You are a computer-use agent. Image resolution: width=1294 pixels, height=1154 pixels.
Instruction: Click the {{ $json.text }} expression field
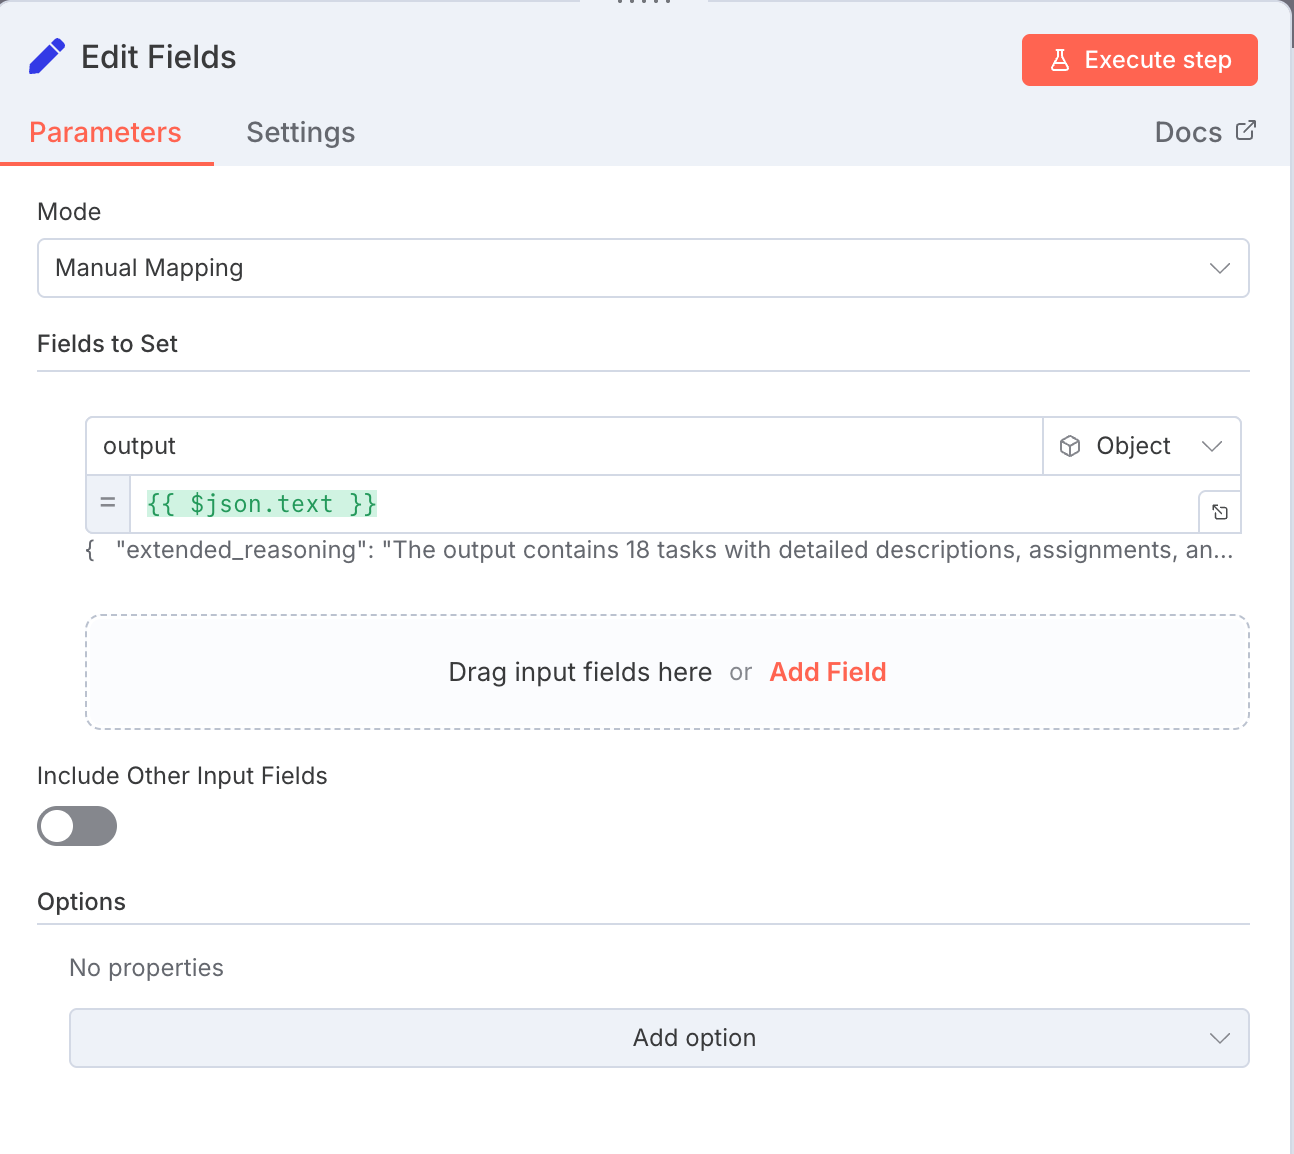click(660, 504)
